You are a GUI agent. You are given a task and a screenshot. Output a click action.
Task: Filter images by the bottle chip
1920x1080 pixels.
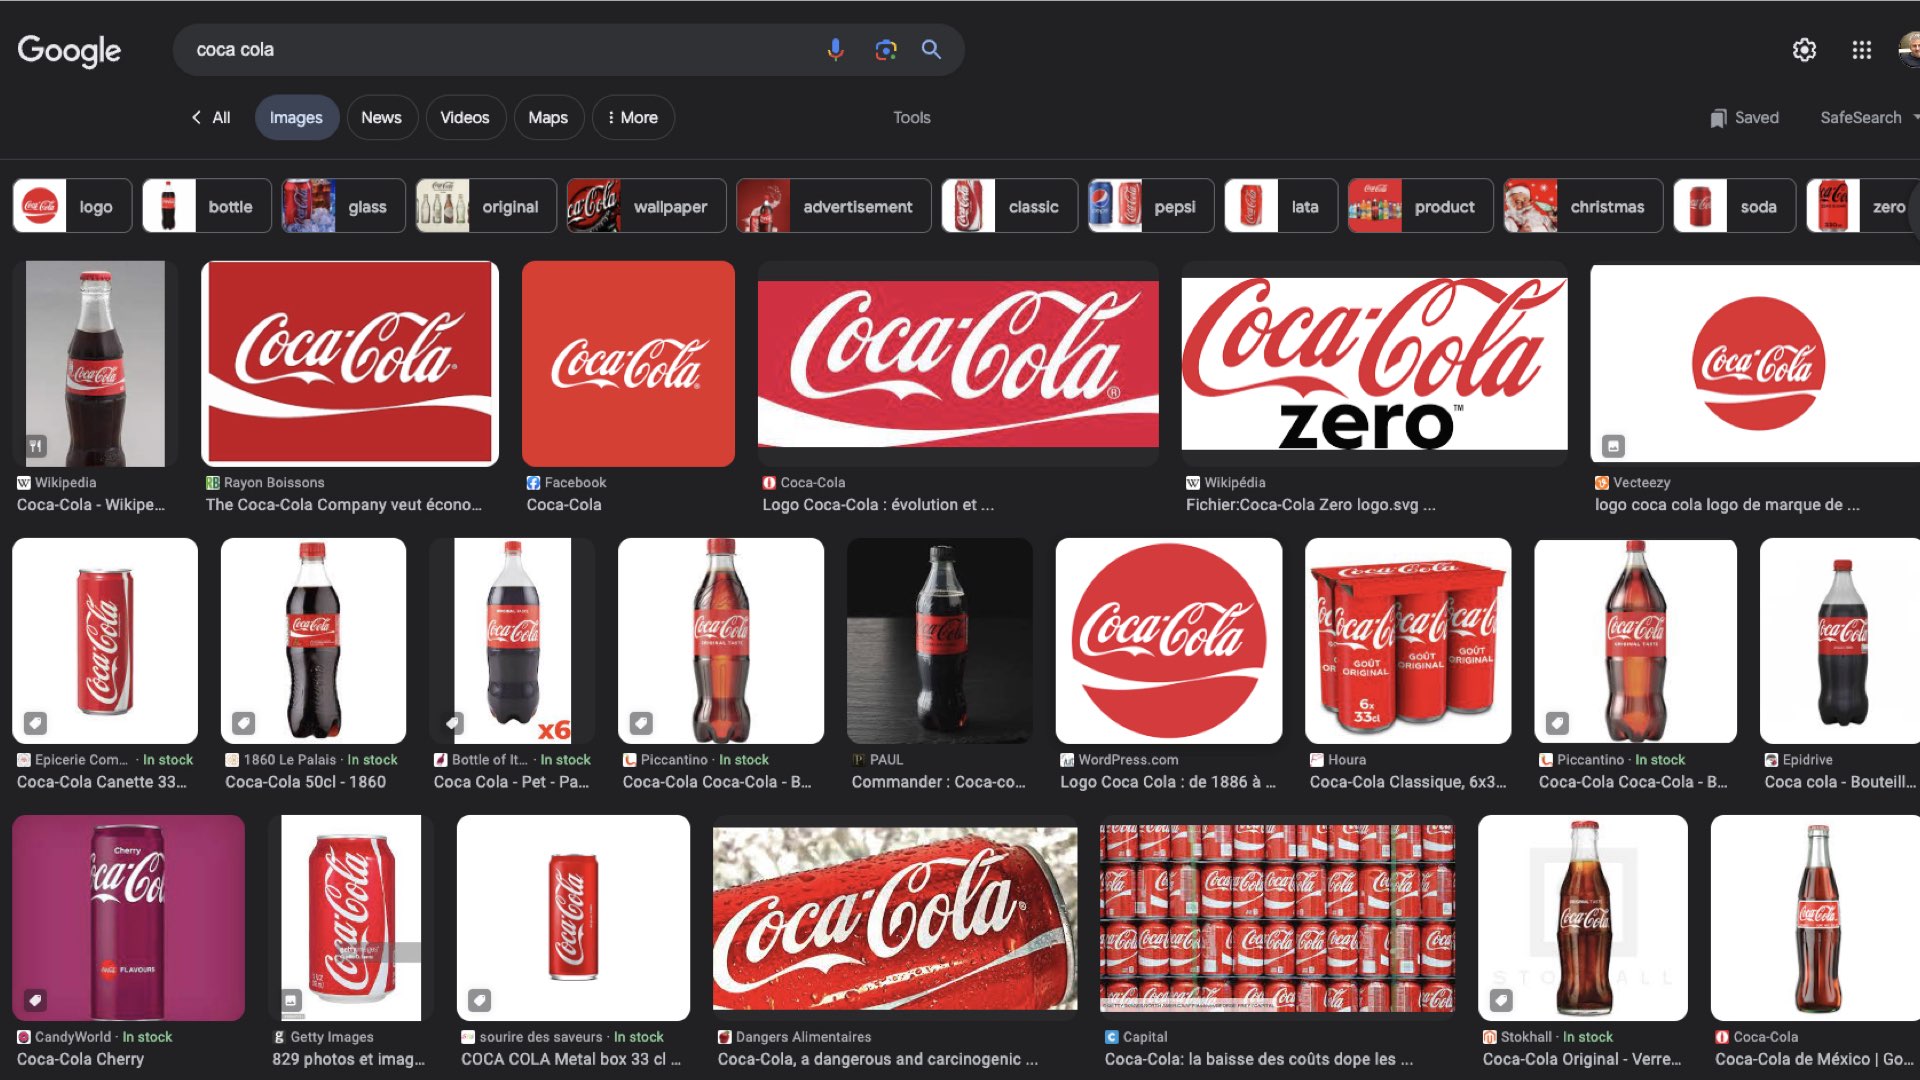coord(206,206)
